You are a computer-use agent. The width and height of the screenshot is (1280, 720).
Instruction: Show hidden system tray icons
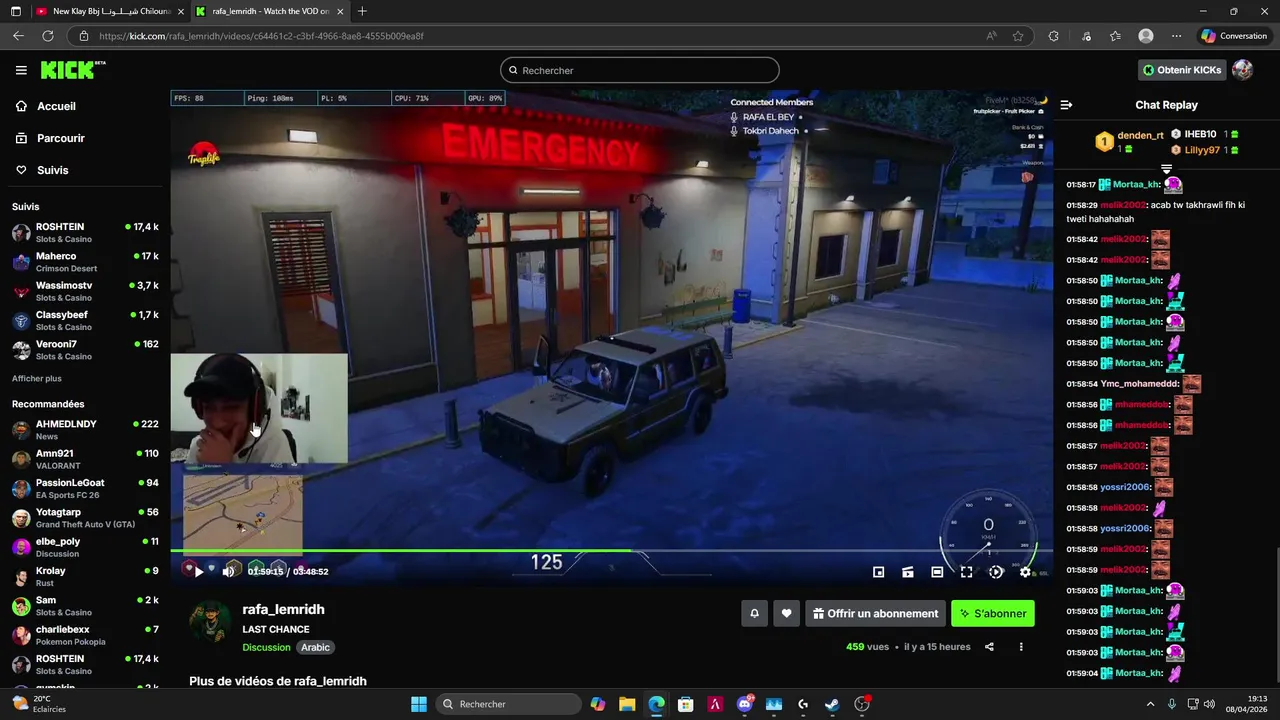click(x=1150, y=704)
